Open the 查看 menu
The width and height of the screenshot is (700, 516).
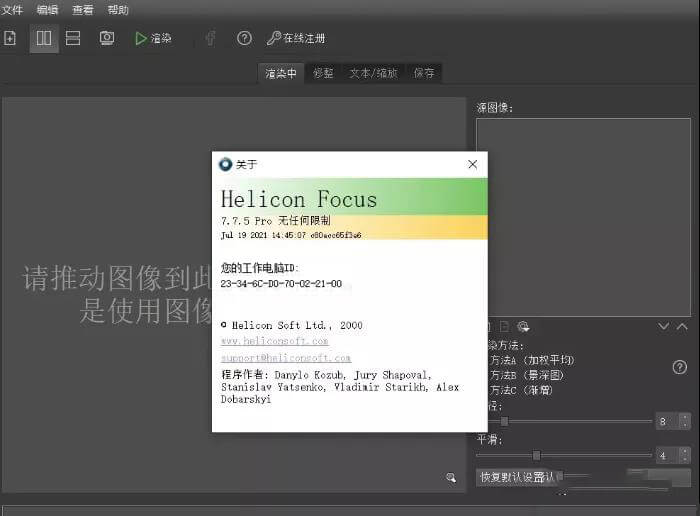point(83,9)
